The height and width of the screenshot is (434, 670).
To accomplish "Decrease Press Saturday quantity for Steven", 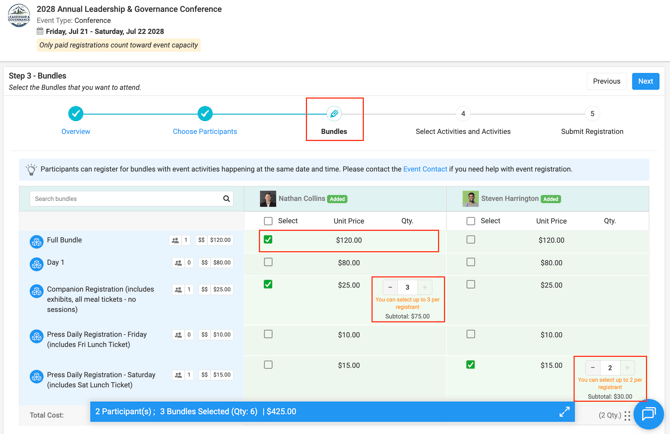I will tap(593, 368).
